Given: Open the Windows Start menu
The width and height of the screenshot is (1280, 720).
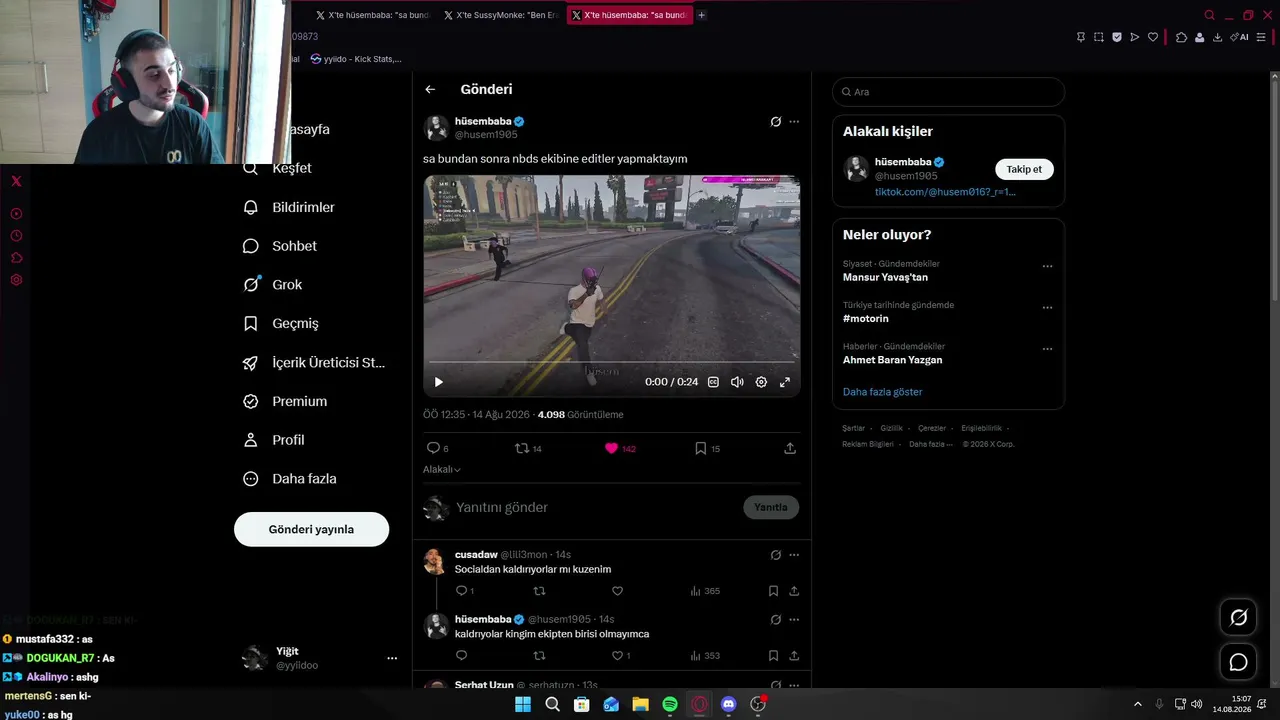Looking at the screenshot, I should (523, 704).
